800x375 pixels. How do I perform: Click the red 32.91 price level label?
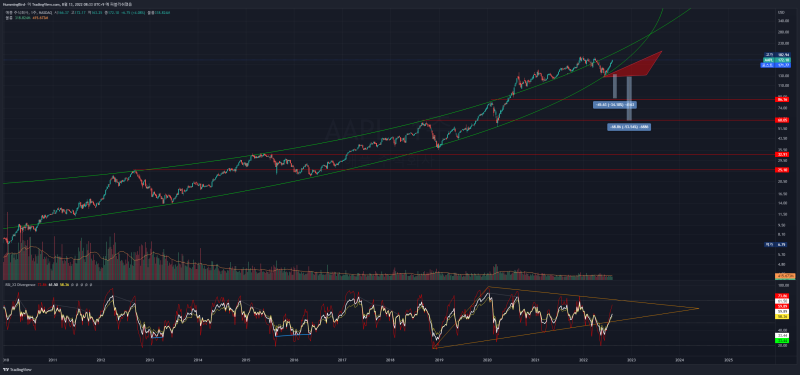pos(782,154)
